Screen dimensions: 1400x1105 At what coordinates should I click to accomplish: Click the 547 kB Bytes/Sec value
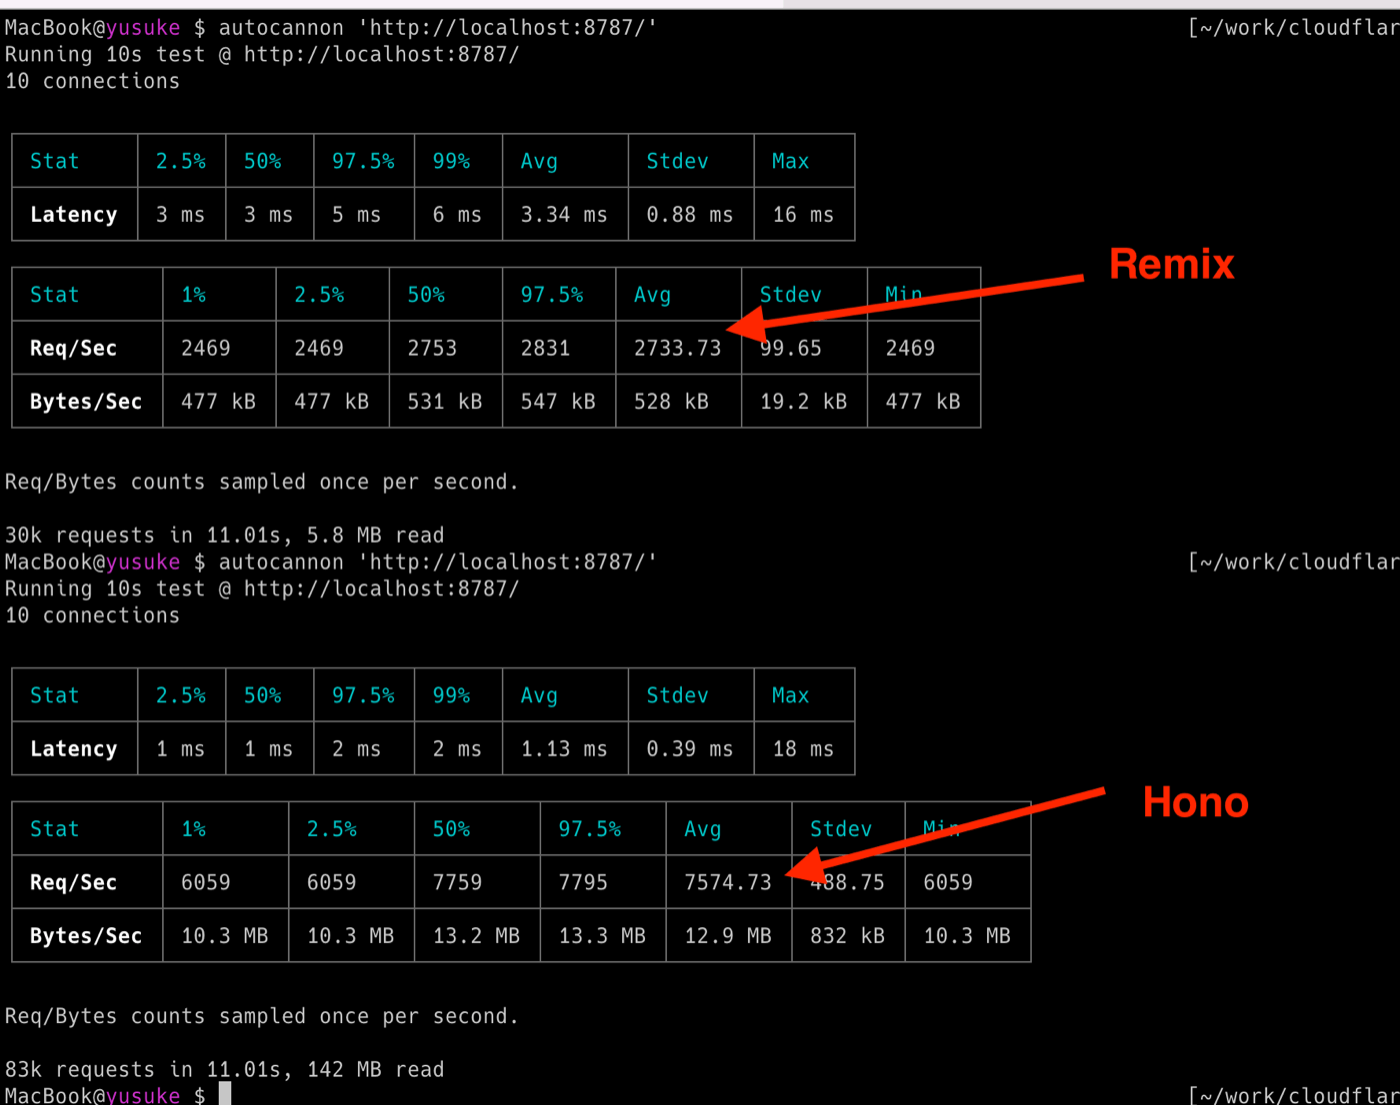point(558,401)
